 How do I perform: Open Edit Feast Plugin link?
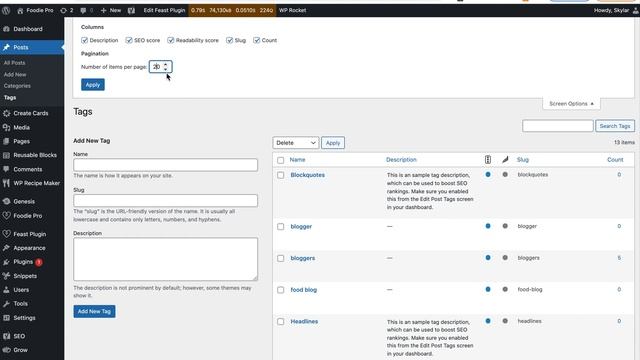164,10
